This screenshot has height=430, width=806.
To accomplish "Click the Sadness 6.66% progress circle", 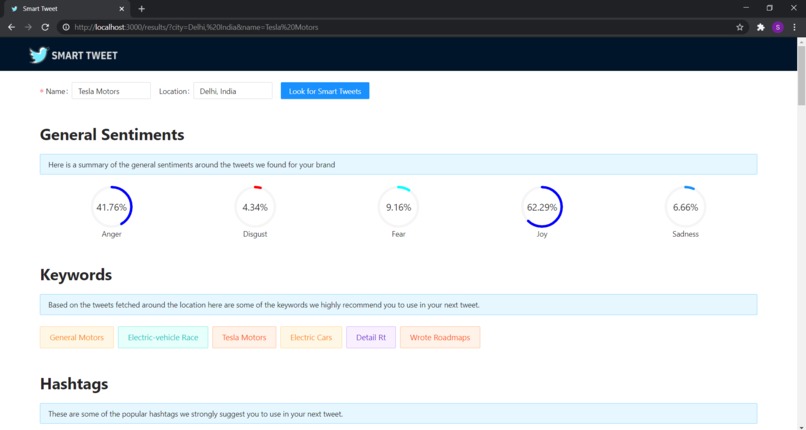I will pos(685,207).
